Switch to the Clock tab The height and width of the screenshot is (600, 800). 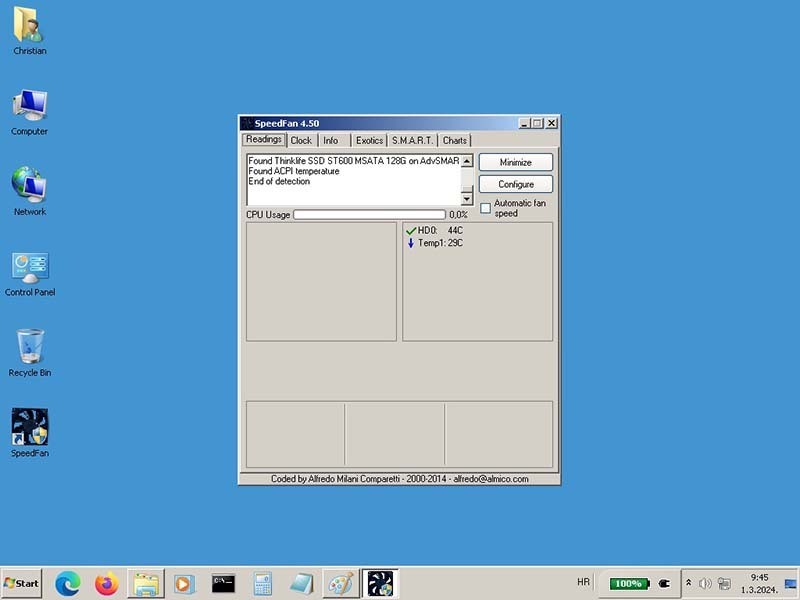point(301,141)
